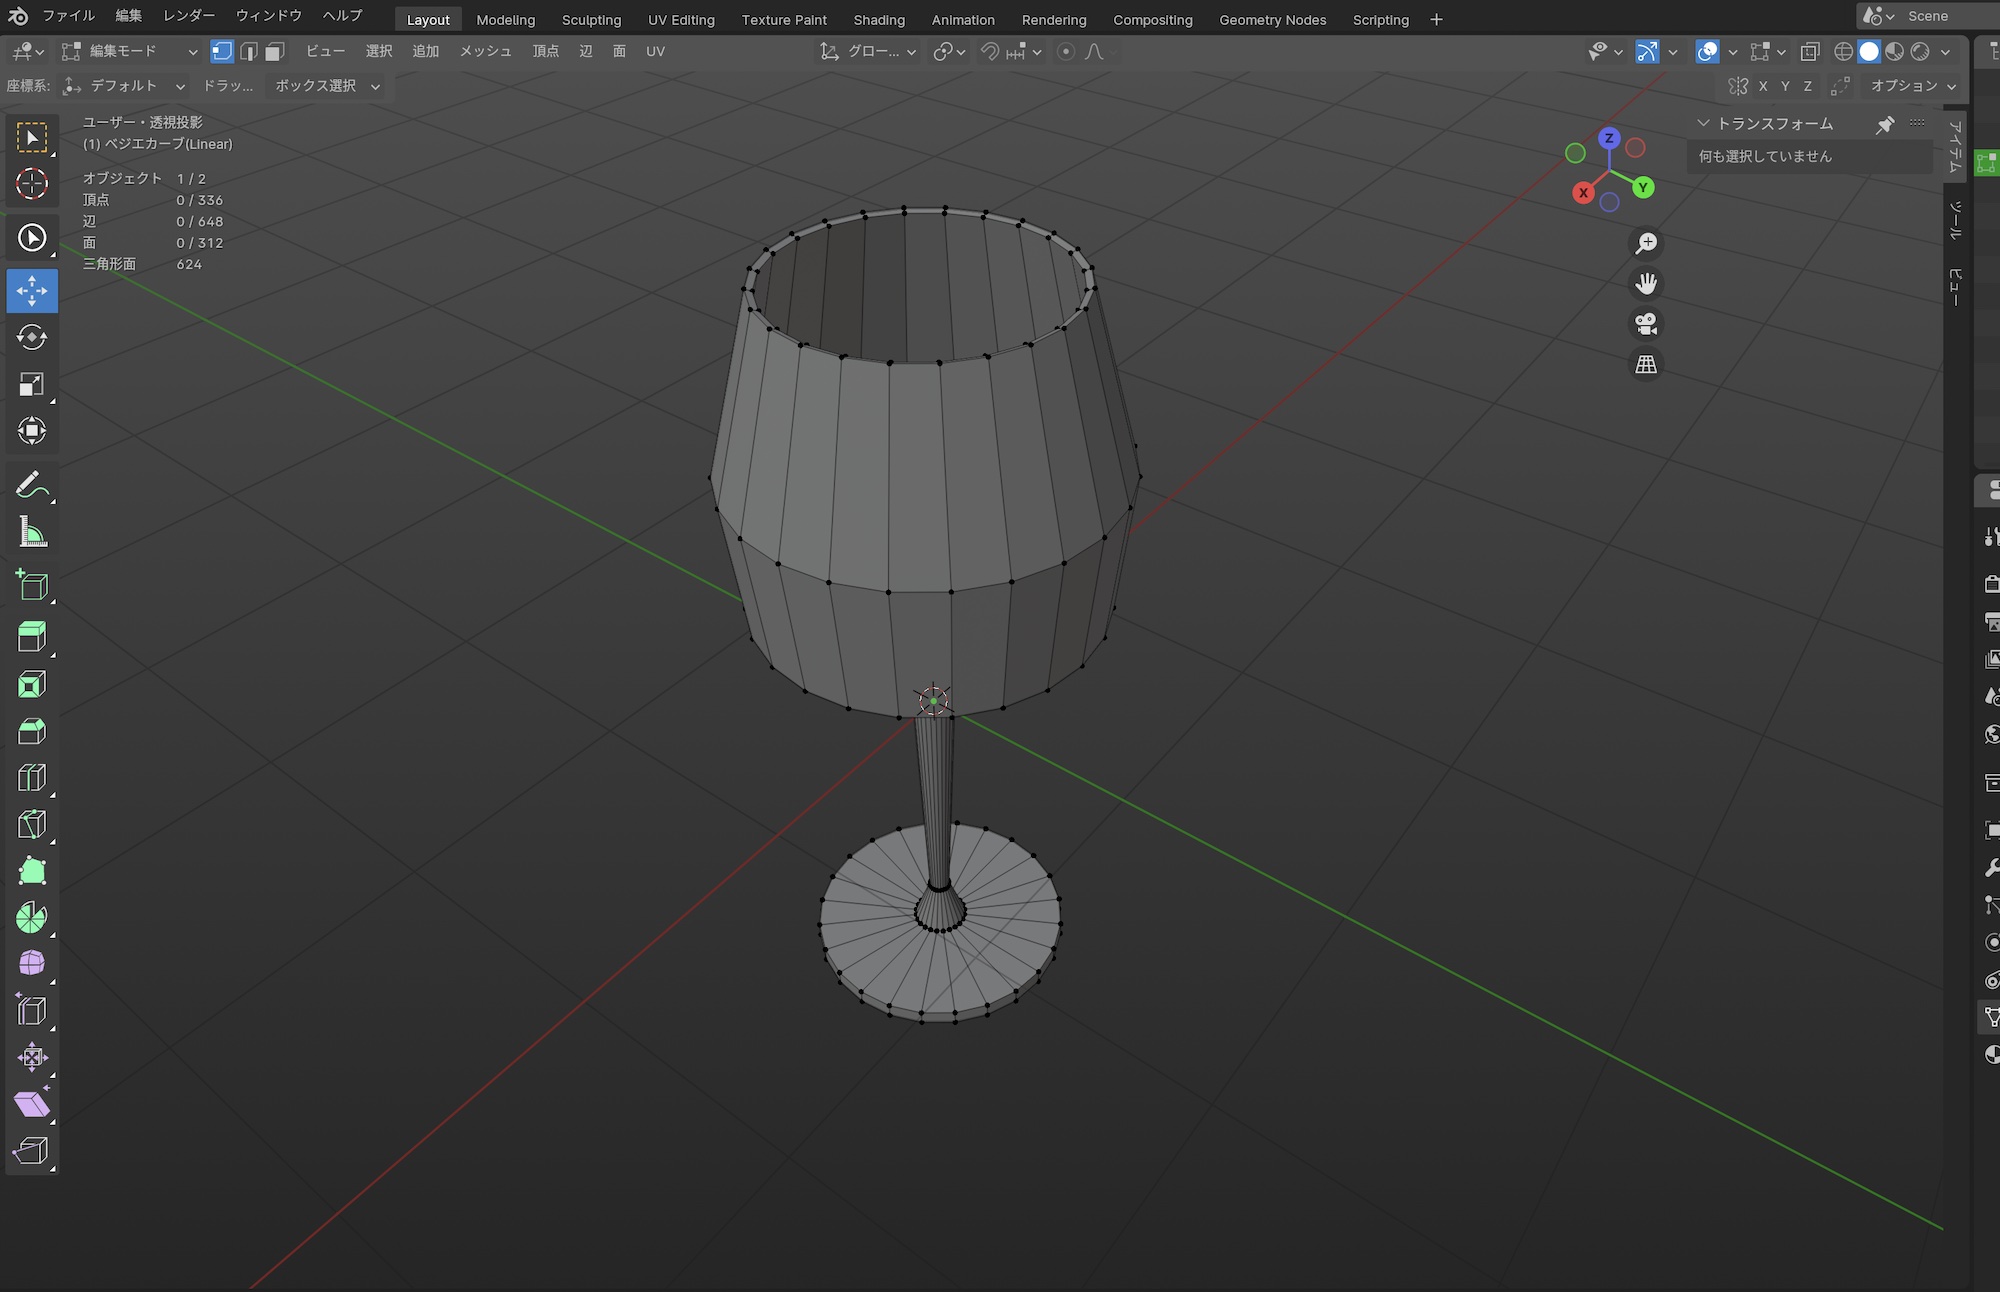
Task: Open the 編集モード mode dropdown
Action: [129, 51]
